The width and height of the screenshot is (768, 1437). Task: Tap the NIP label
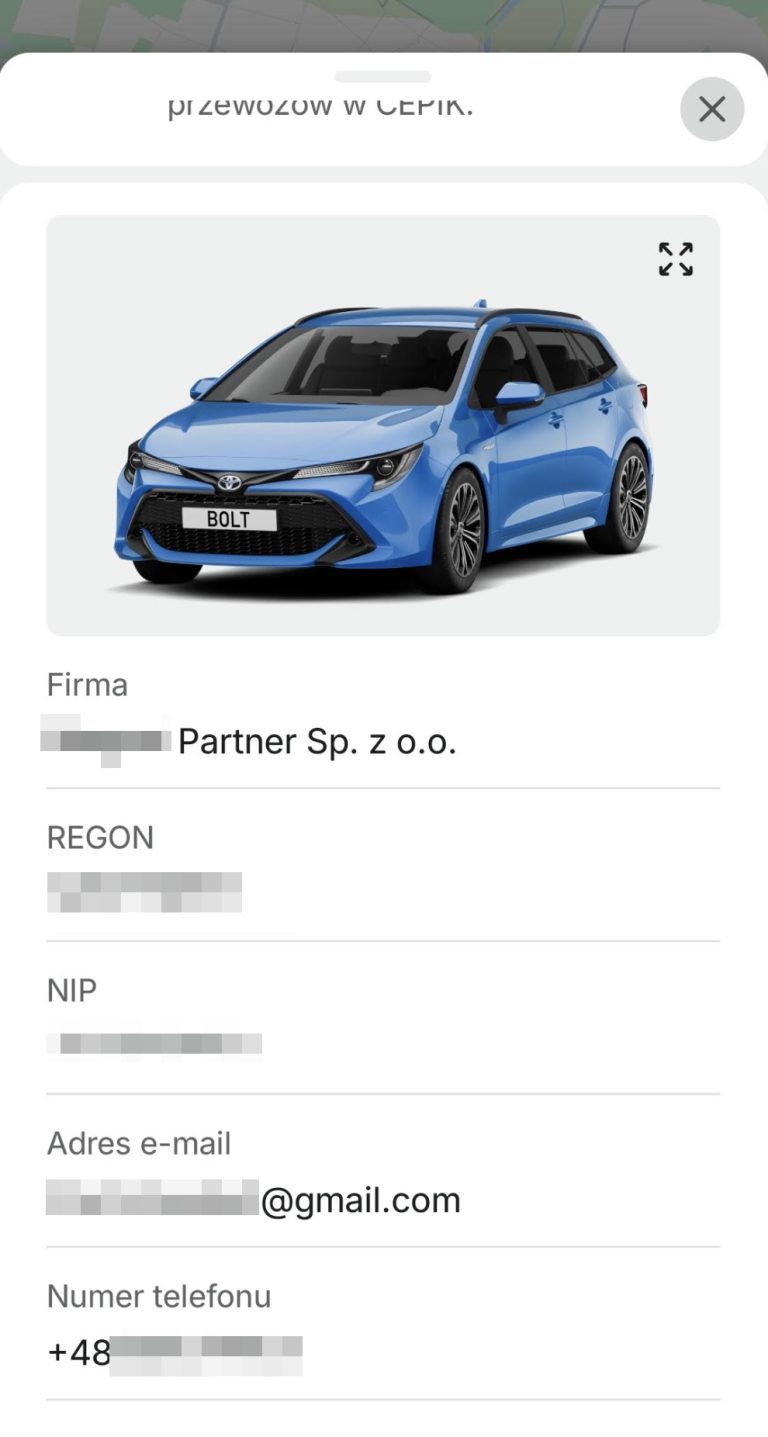[x=72, y=991]
